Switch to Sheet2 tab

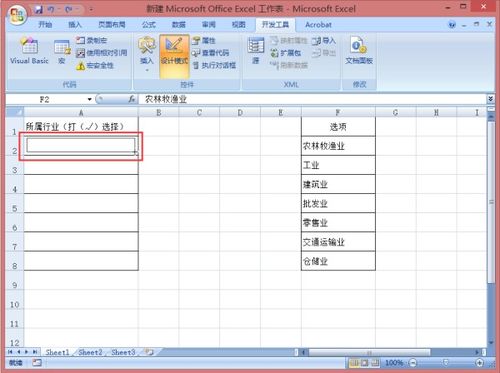click(90, 352)
